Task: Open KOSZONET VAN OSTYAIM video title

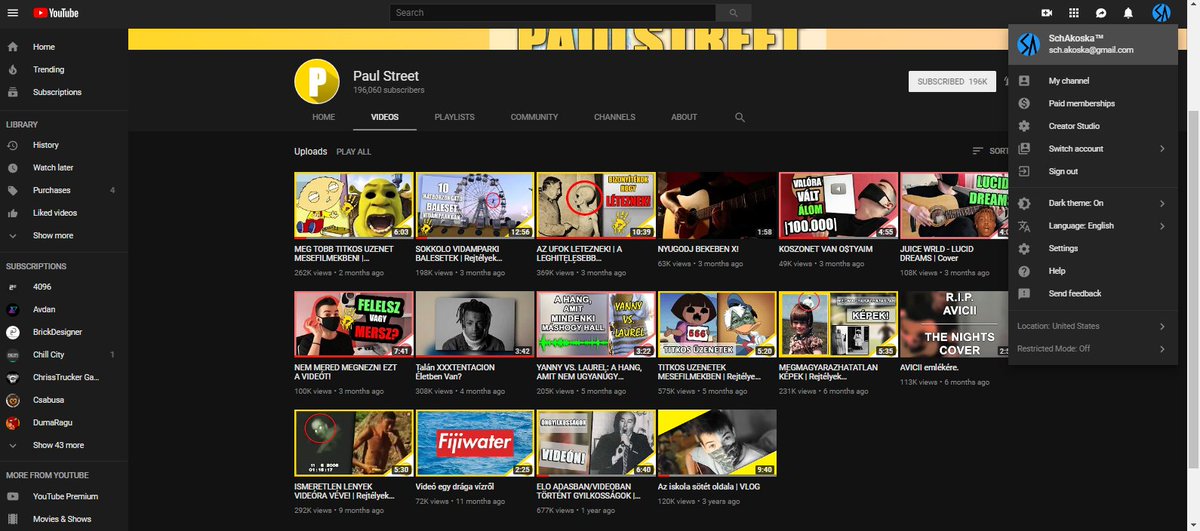Action: coord(826,249)
